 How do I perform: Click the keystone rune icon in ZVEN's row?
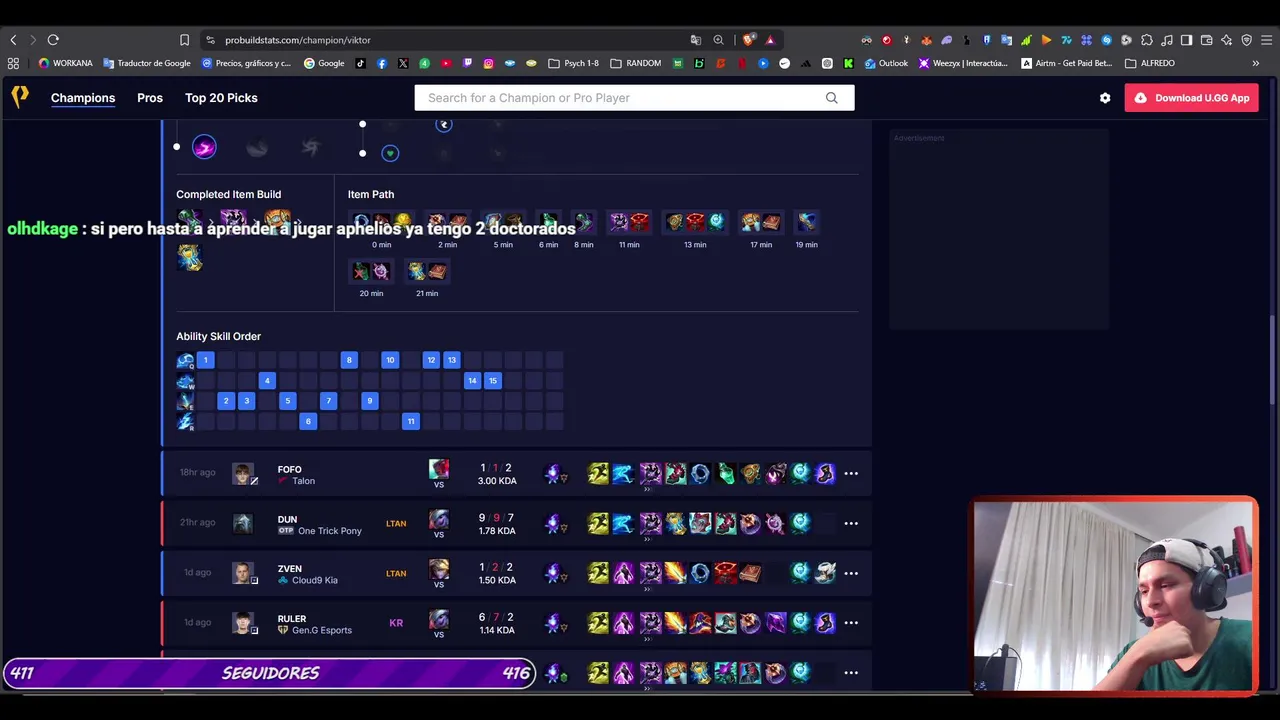point(552,573)
